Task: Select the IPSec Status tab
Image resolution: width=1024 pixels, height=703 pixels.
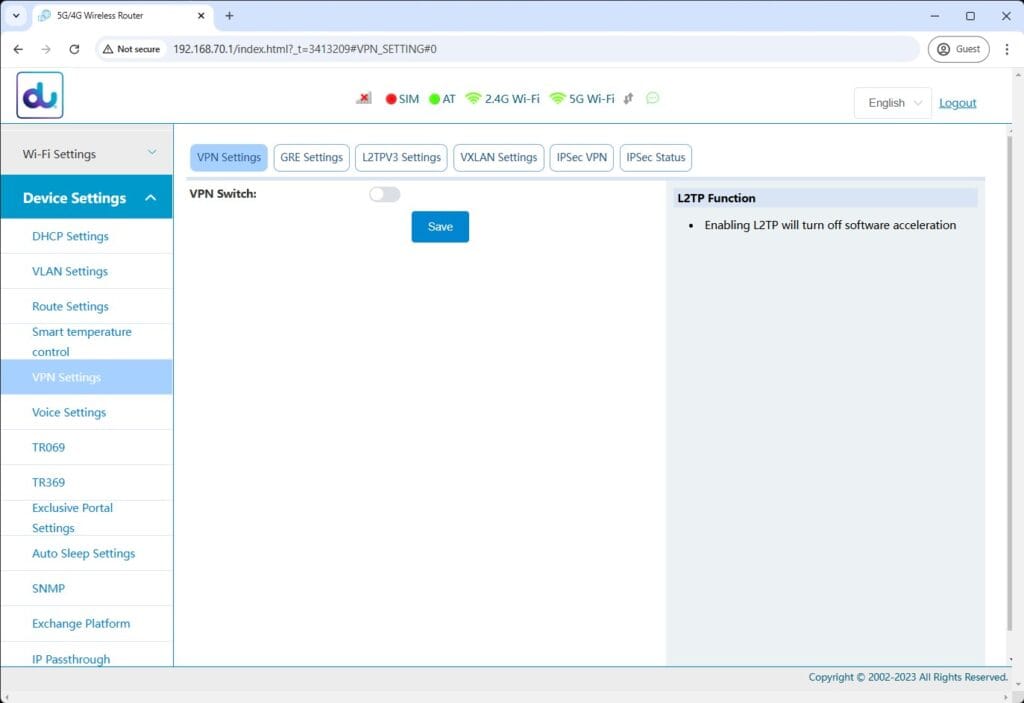Action: tap(656, 157)
